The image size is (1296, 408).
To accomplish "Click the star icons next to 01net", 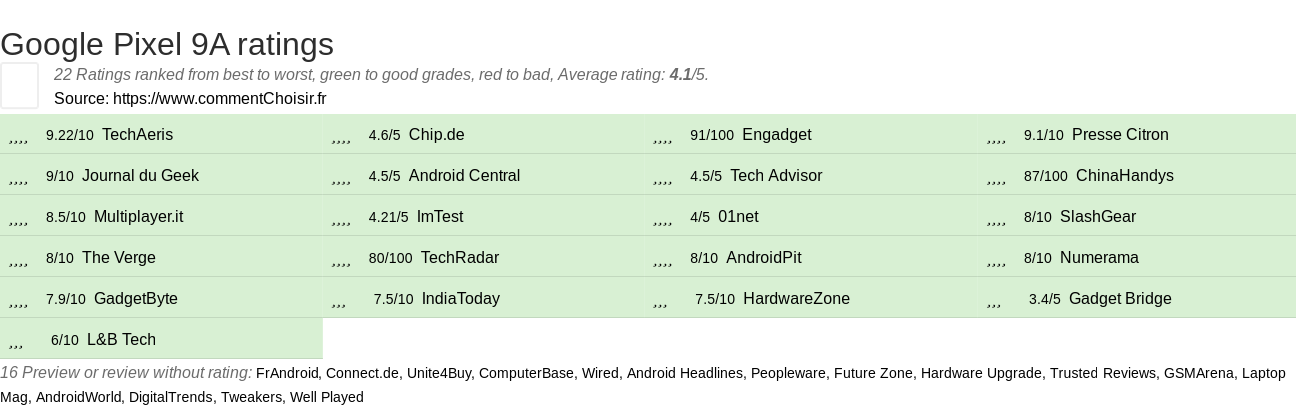I will 662,218.
